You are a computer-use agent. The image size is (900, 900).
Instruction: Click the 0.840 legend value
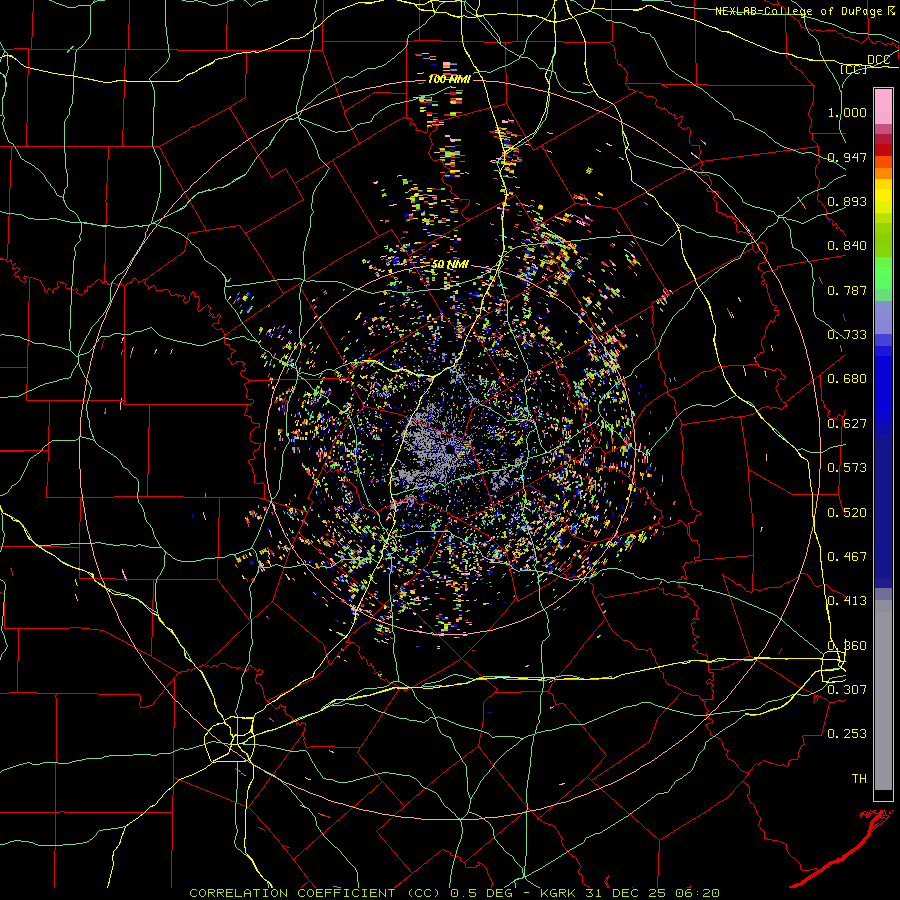tap(847, 246)
